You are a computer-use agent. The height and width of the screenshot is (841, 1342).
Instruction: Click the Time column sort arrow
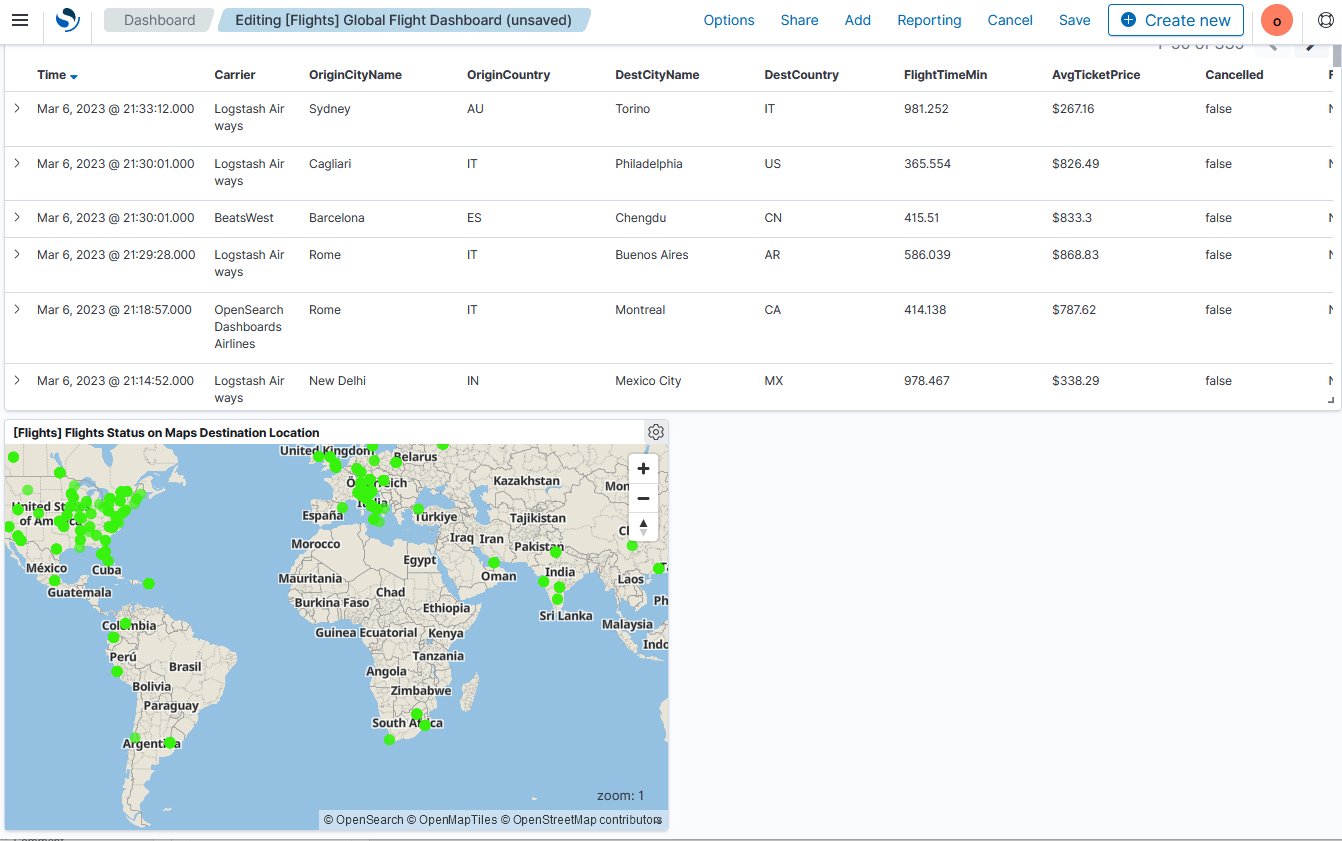click(x=74, y=76)
